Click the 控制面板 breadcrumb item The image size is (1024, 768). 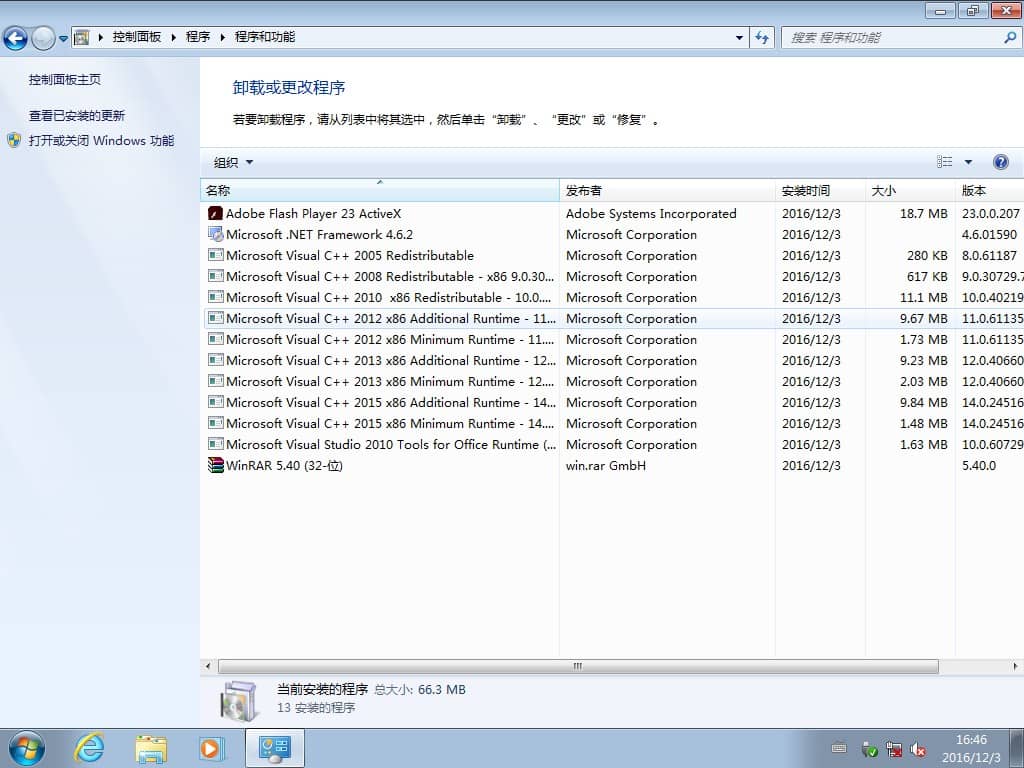point(136,37)
